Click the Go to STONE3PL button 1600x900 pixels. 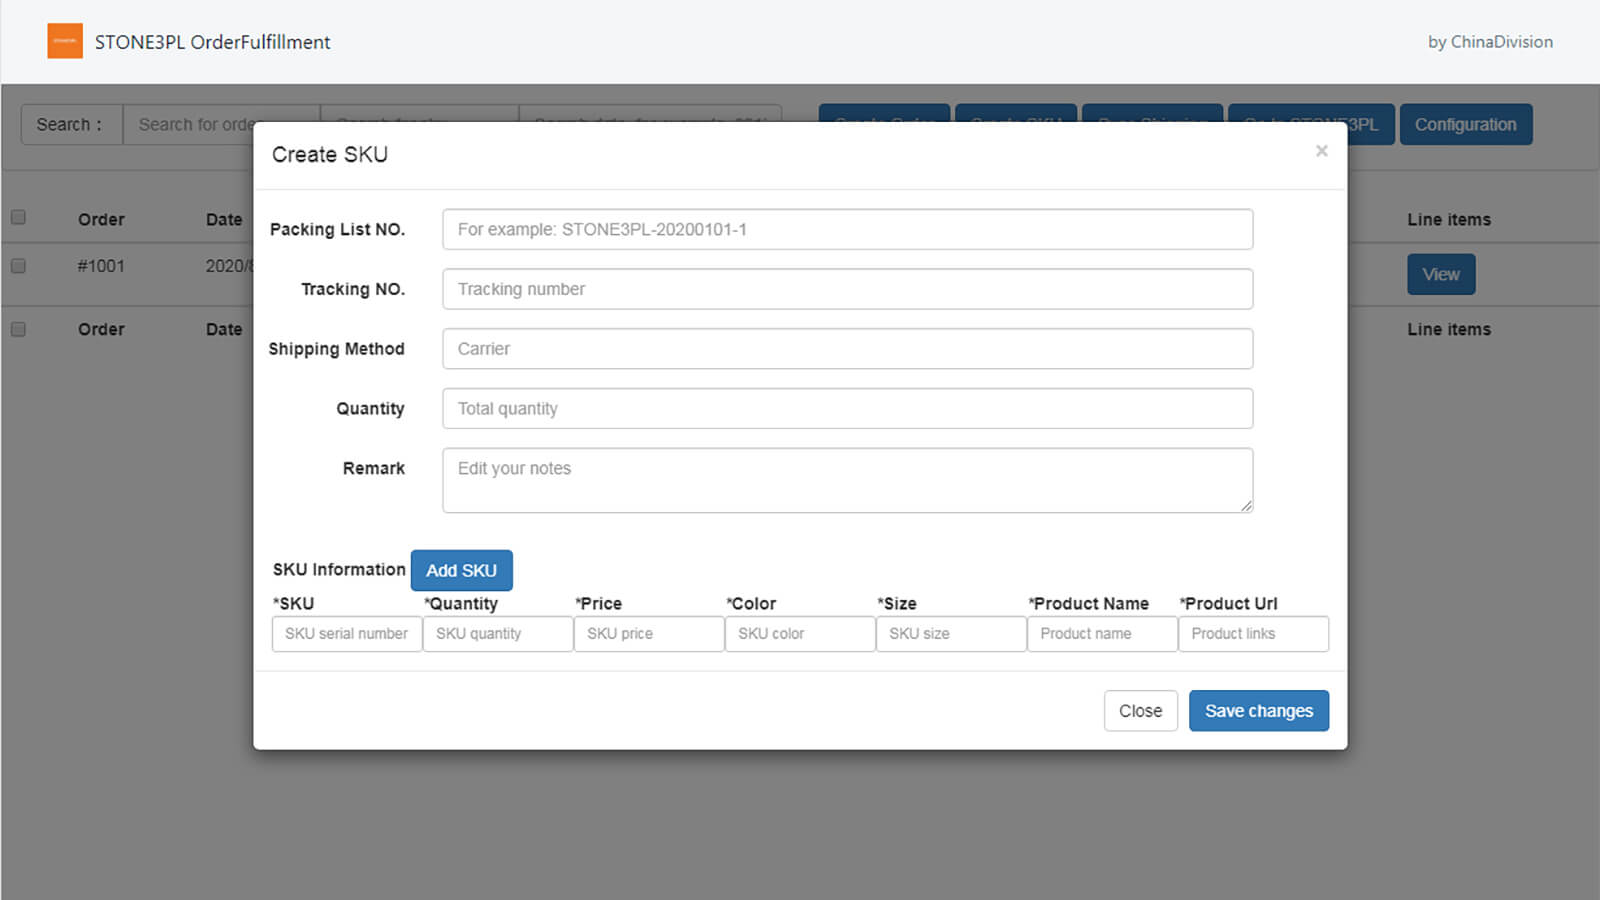(x=1311, y=124)
